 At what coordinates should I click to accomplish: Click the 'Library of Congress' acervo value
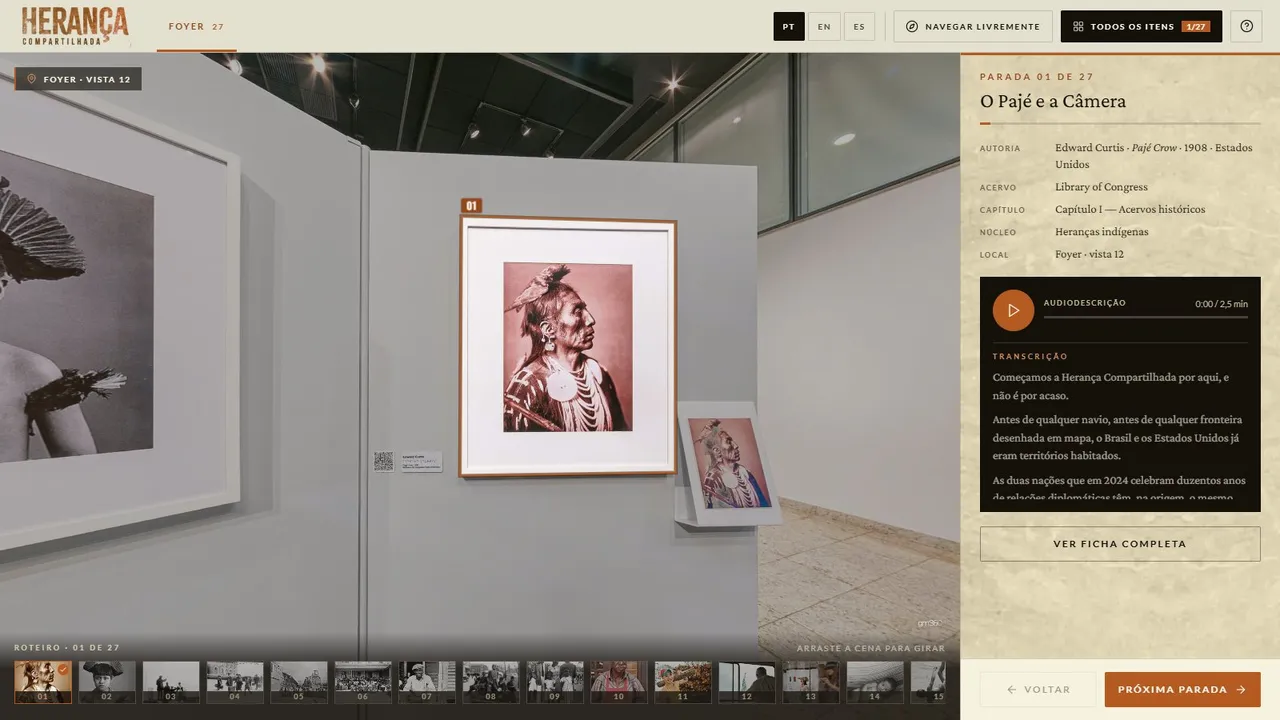tap(1101, 187)
